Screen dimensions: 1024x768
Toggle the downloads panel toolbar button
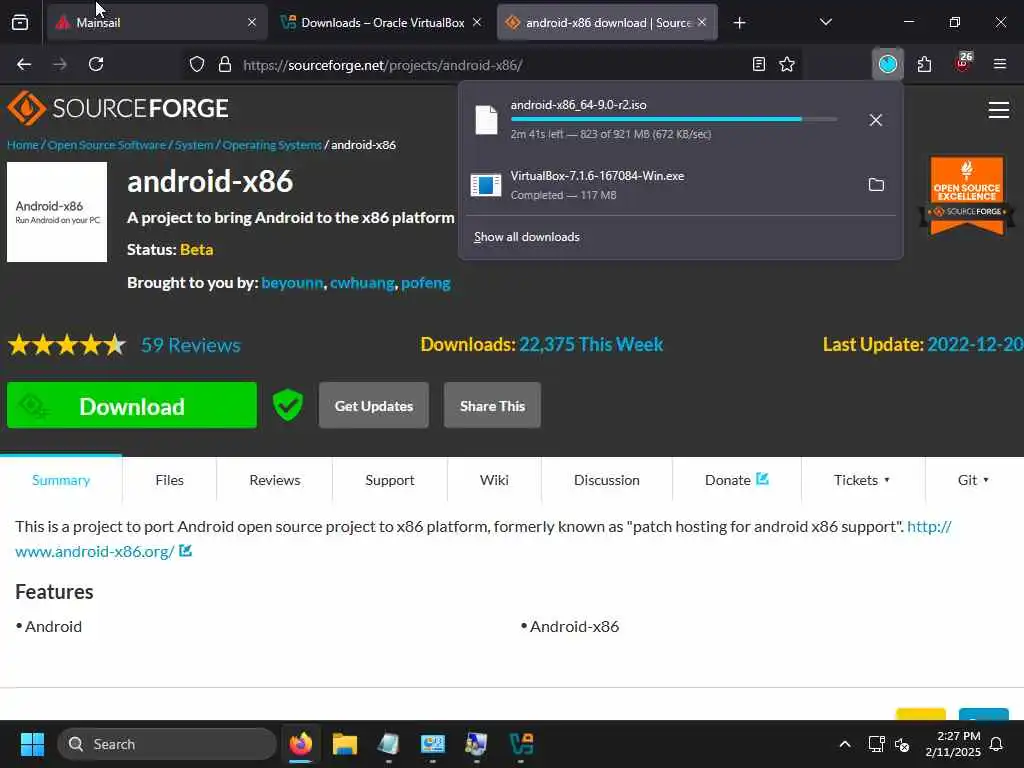[888, 64]
